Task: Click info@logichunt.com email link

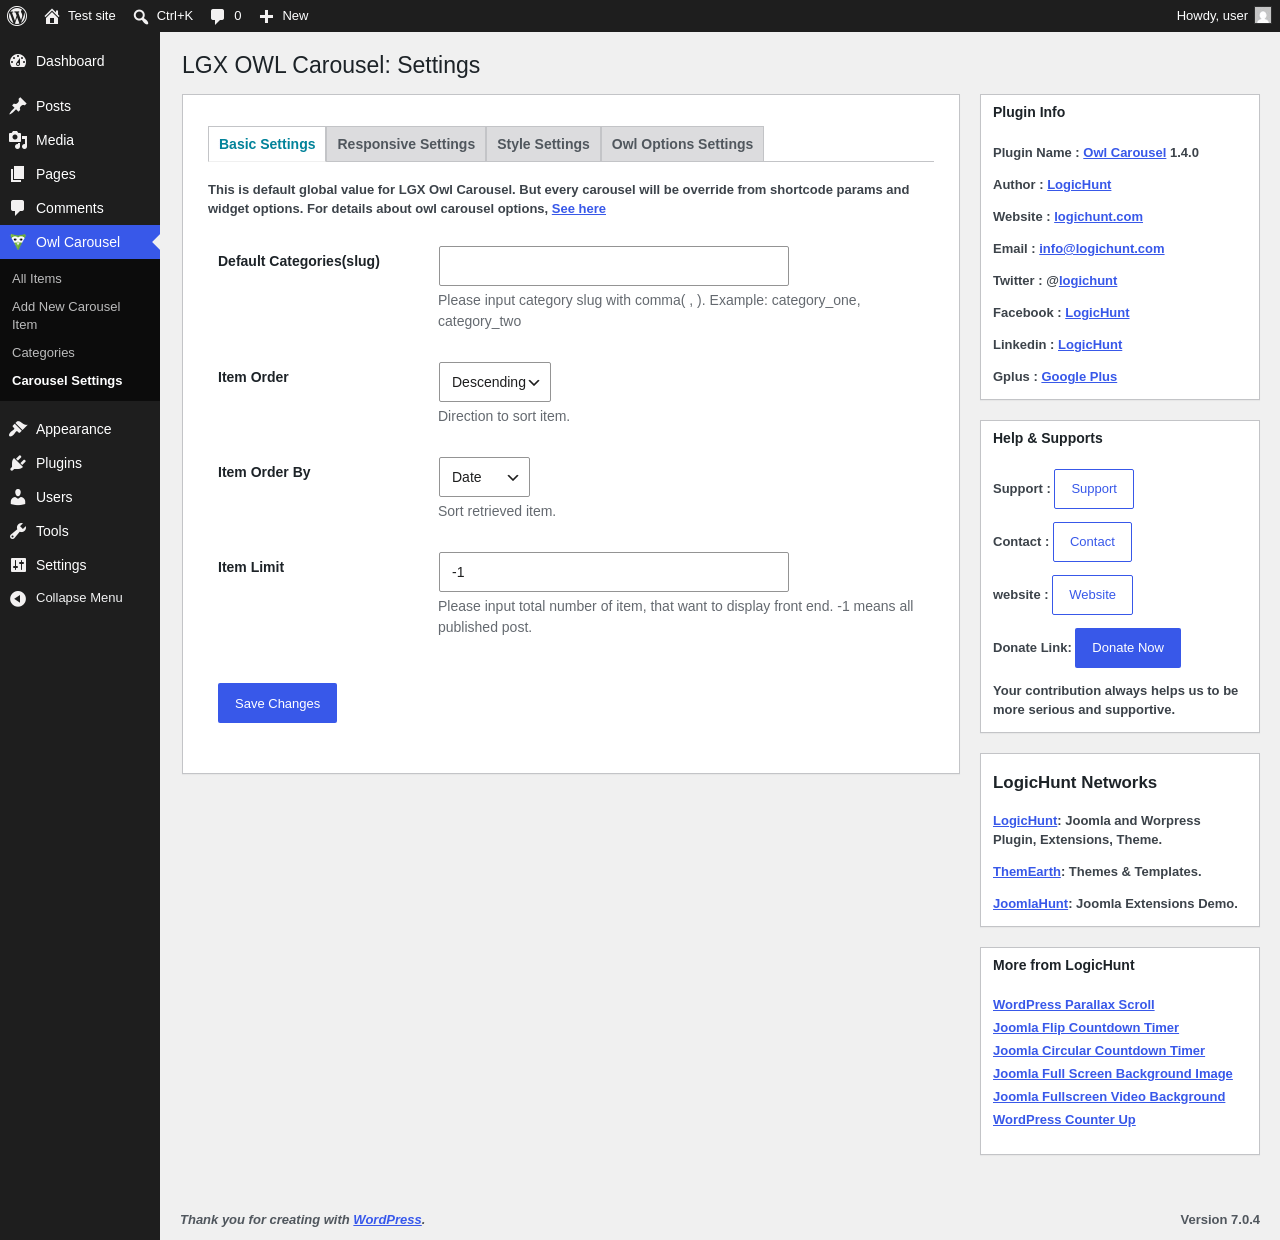Action: click(x=1101, y=249)
